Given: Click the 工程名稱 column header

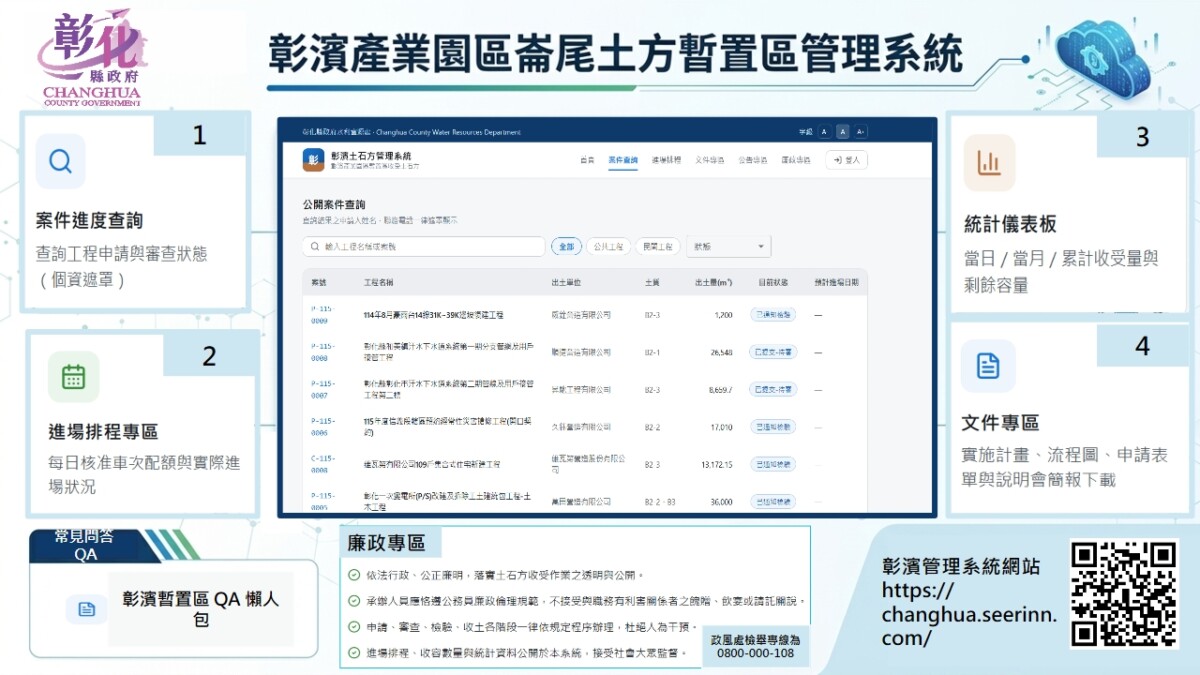Looking at the screenshot, I should tap(379, 283).
